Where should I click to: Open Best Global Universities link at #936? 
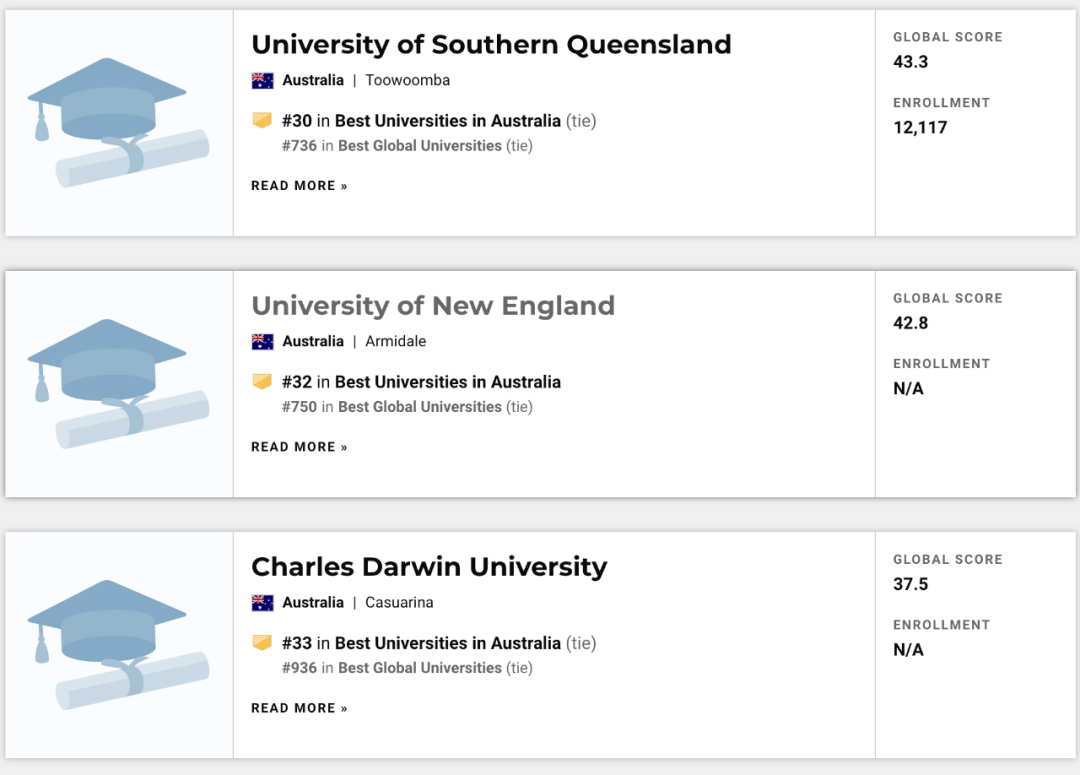point(419,668)
